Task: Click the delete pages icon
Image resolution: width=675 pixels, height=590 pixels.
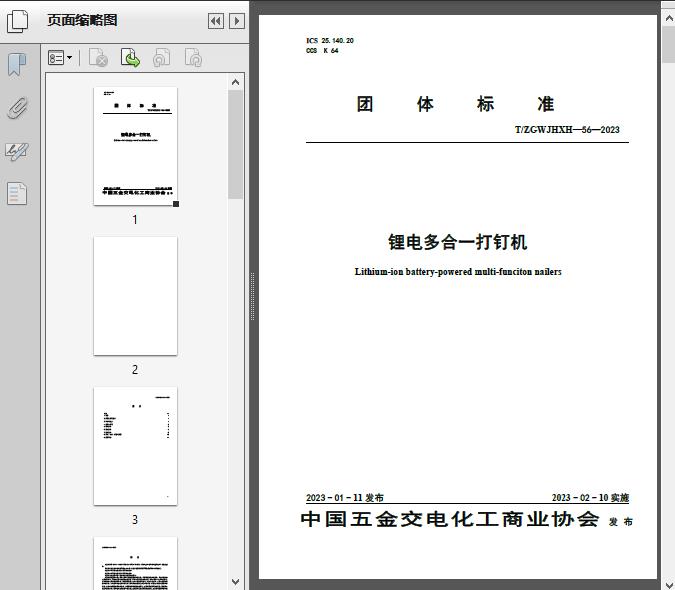Action: [98, 58]
